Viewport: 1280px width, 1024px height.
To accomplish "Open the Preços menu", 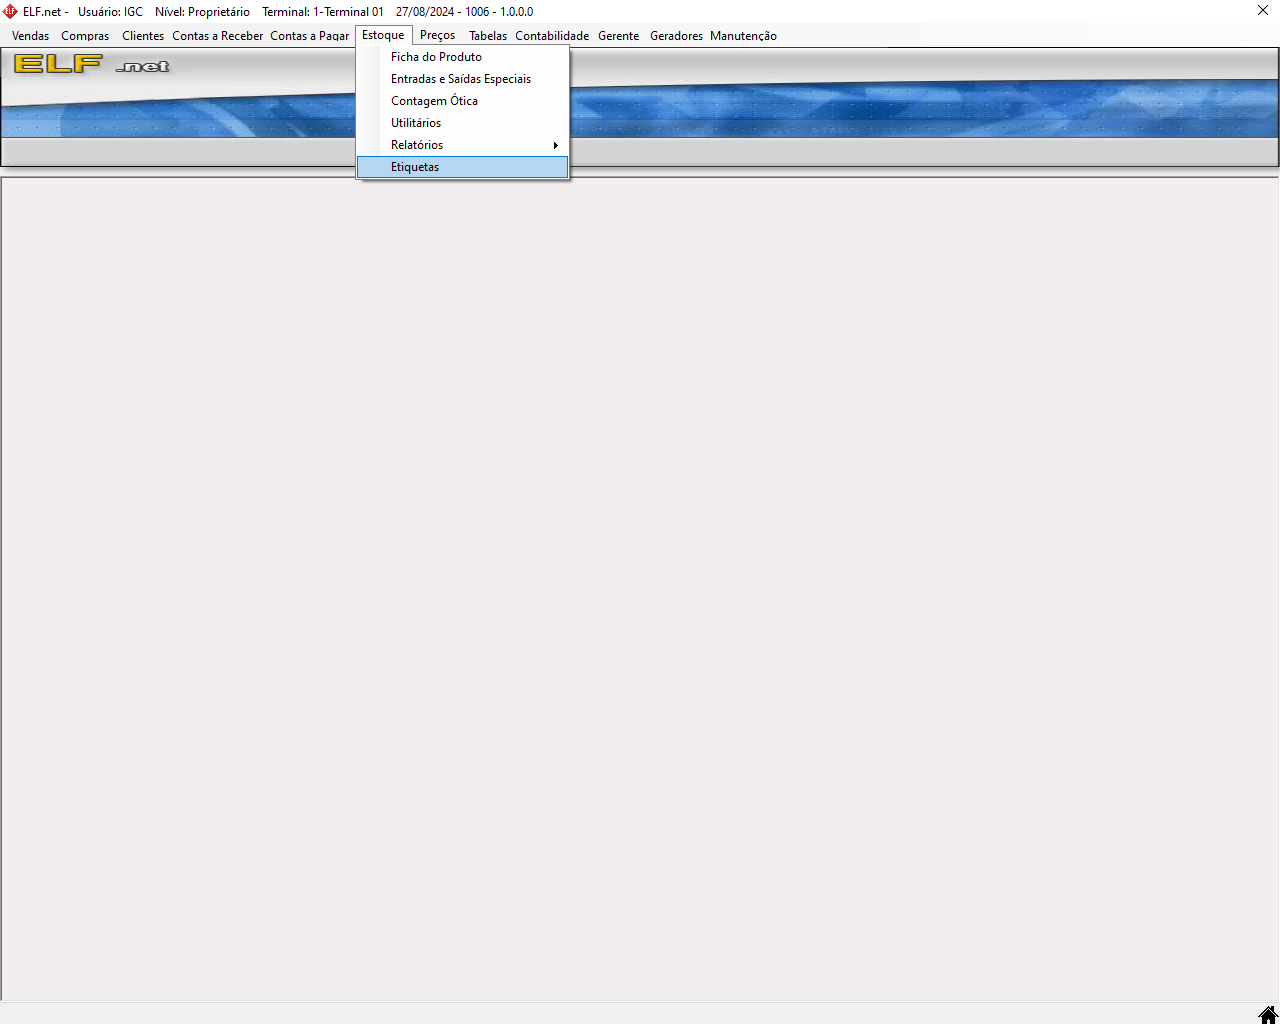I will click(x=437, y=36).
